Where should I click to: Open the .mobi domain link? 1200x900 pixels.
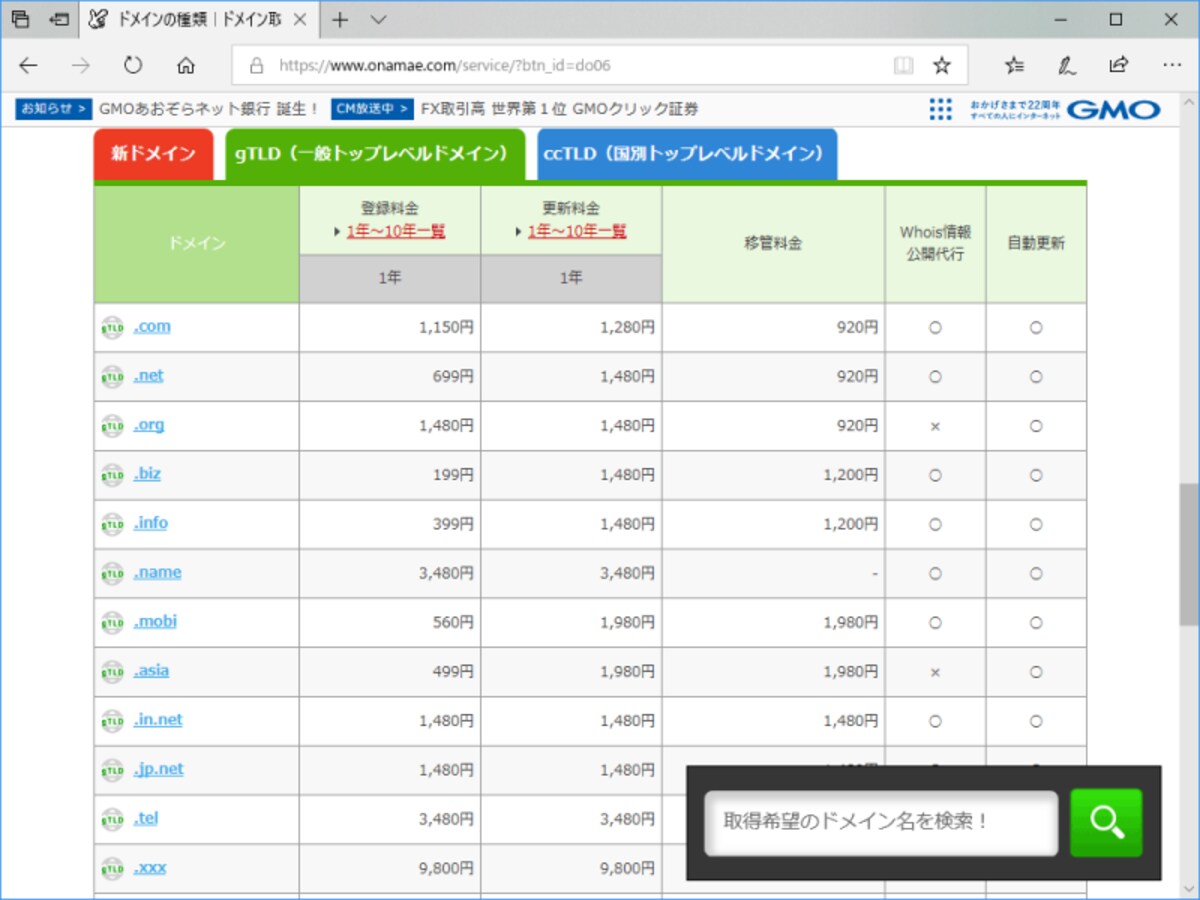[155, 621]
